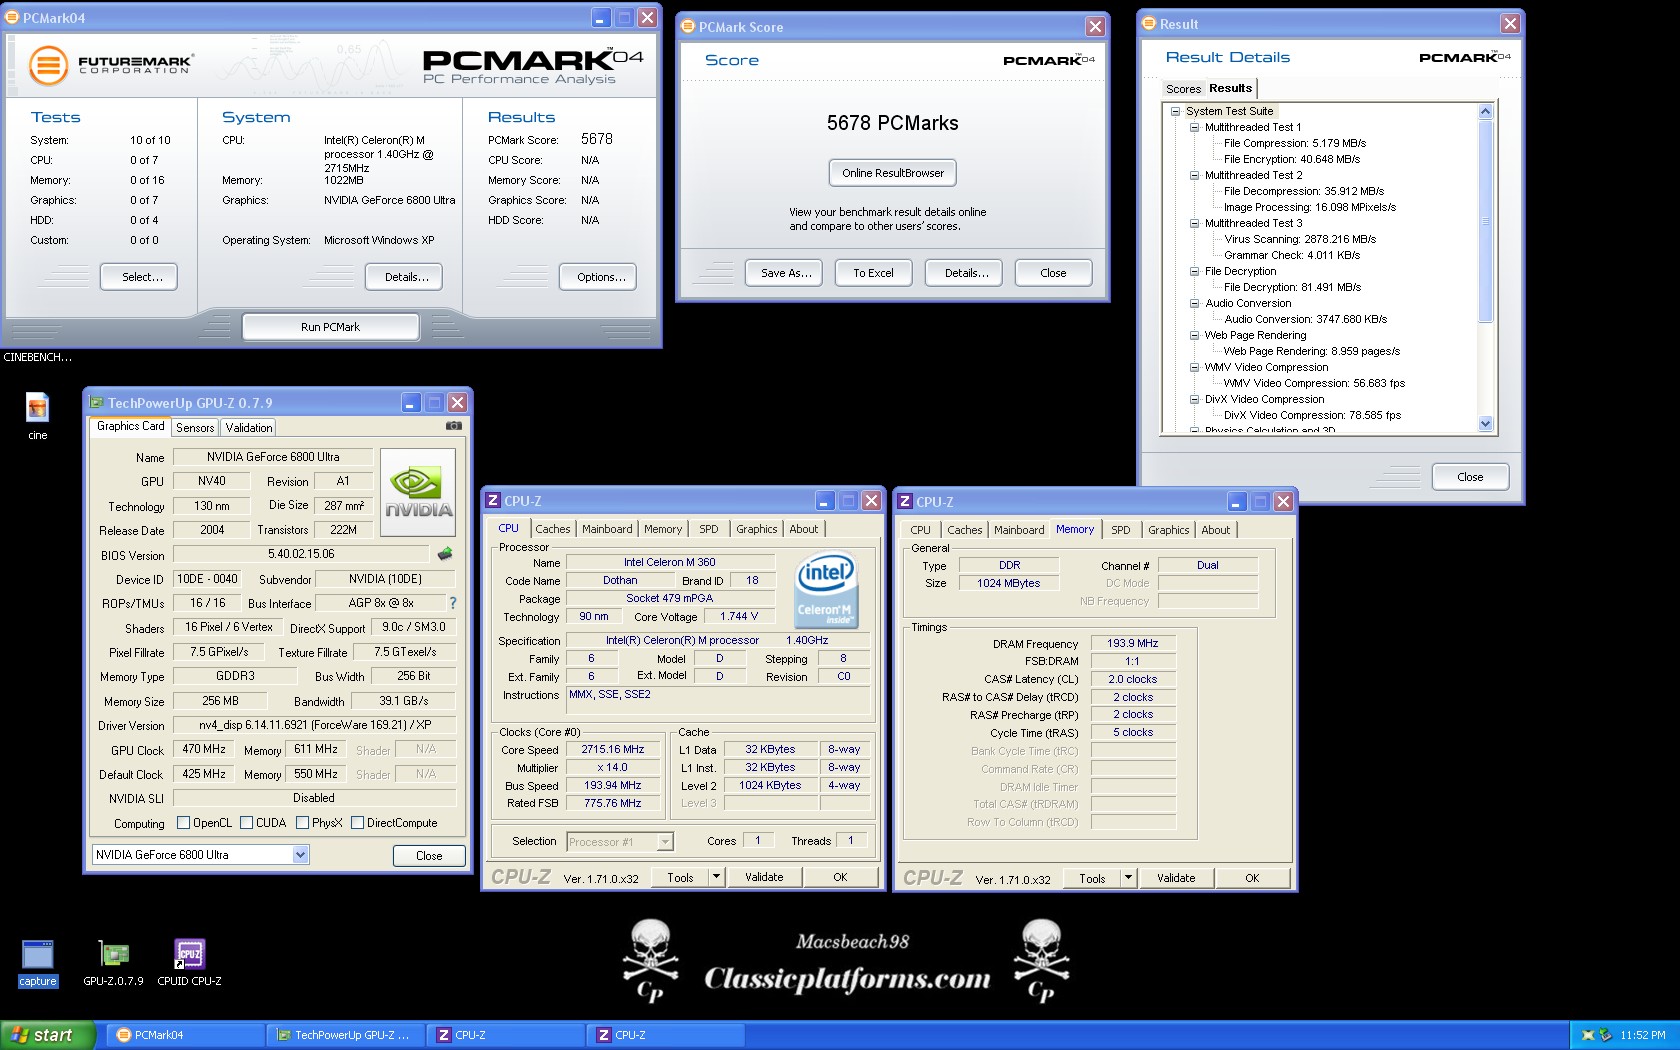This screenshot has height=1050, width=1680.
Task: Select 'Audio Conversion: 3747.680 KB/s' result row
Action: (x=1305, y=319)
